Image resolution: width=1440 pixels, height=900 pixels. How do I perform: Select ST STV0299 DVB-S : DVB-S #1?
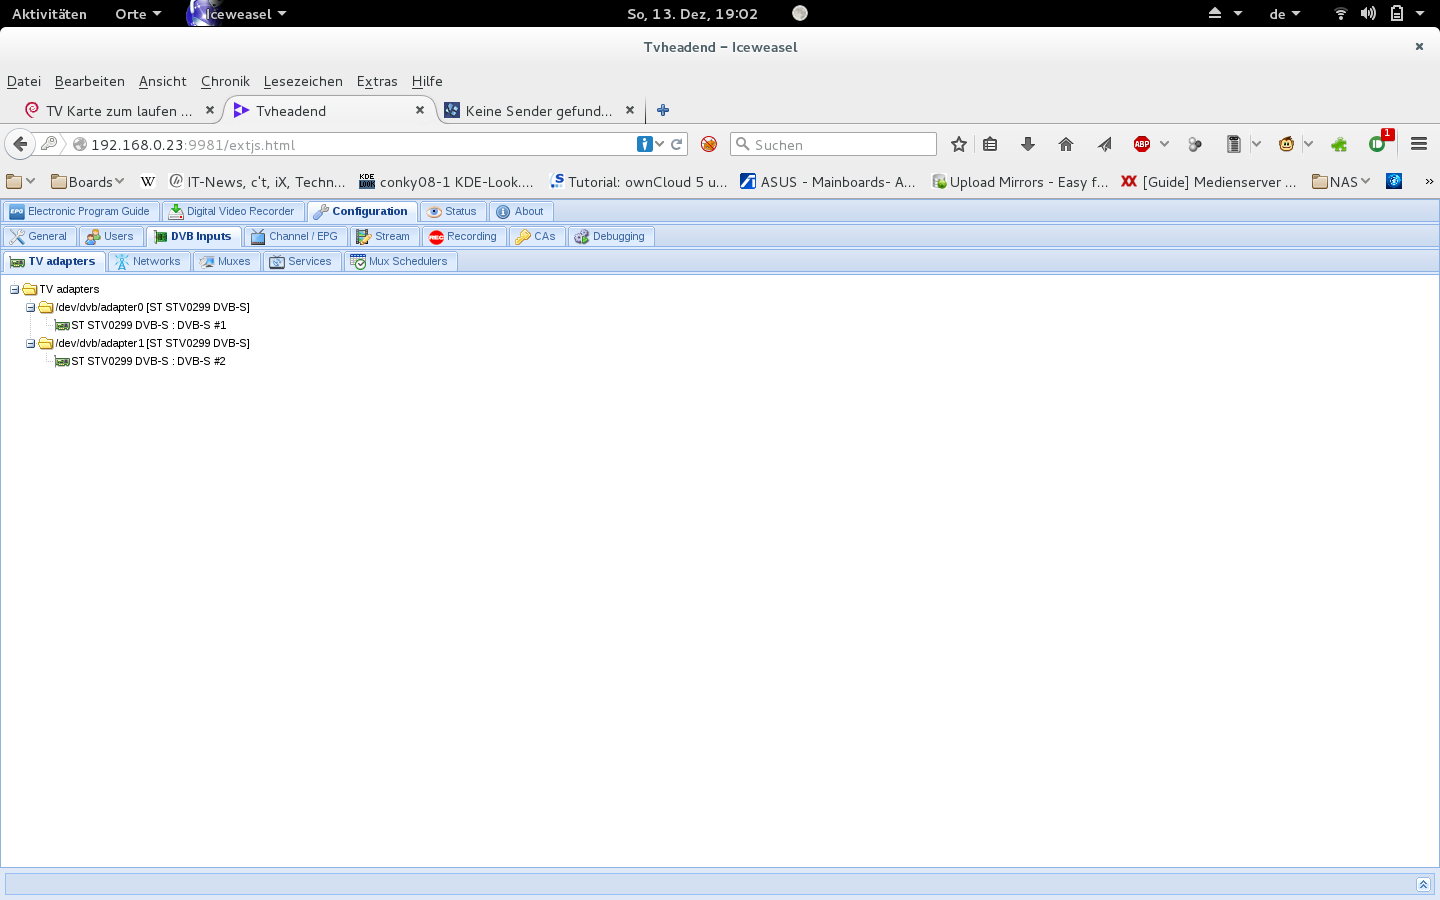tap(148, 325)
